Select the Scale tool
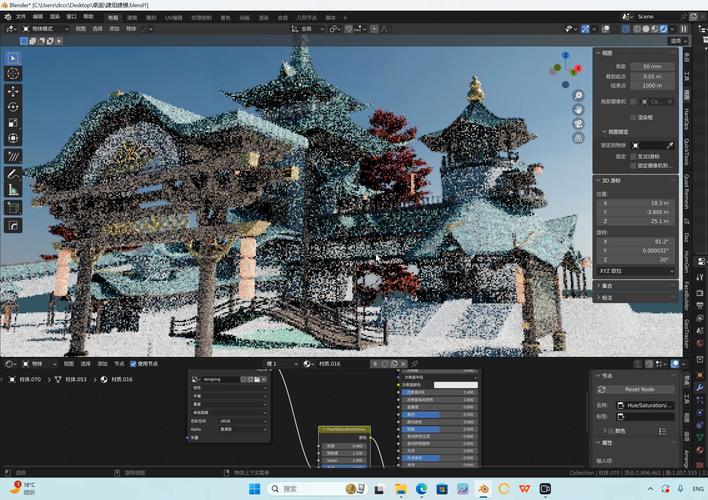The width and height of the screenshot is (708, 500). (x=13, y=122)
